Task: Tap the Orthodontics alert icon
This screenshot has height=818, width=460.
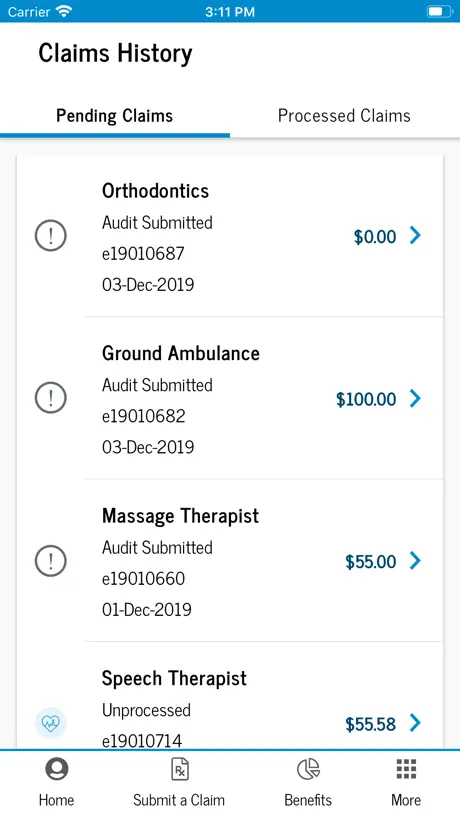Action: click(51, 236)
